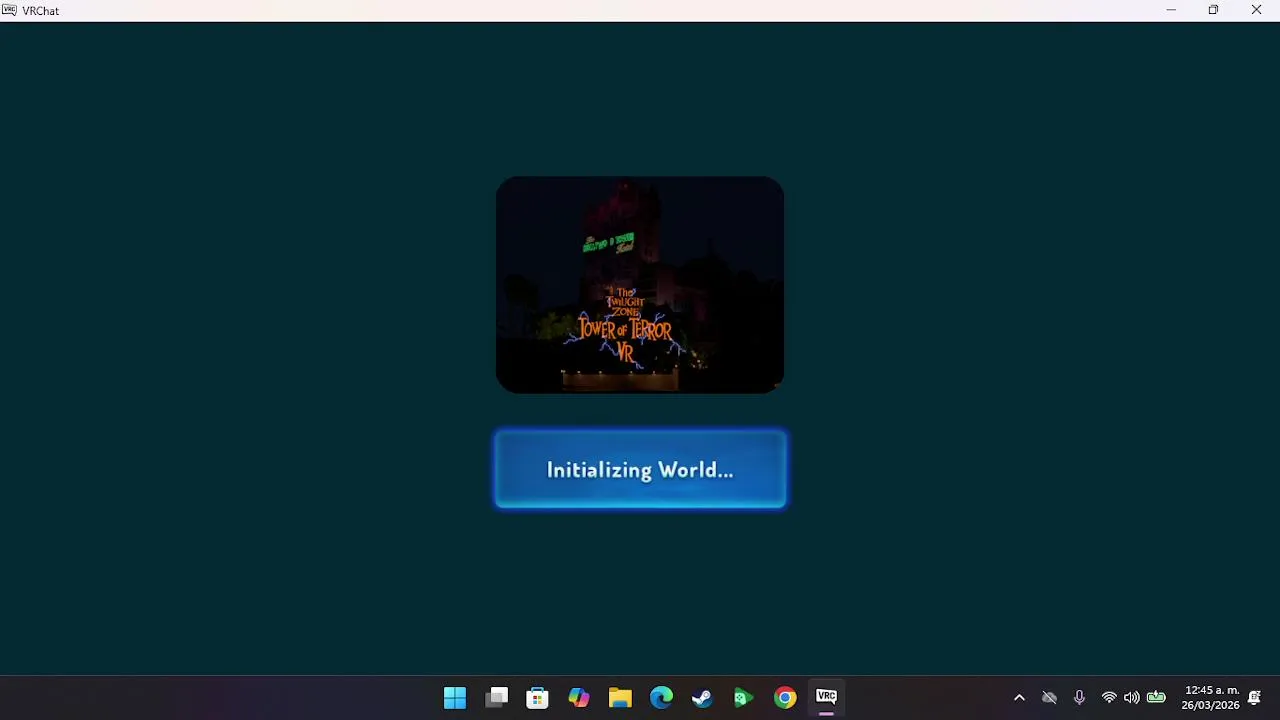Open the Windows Start menu

coord(455,698)
